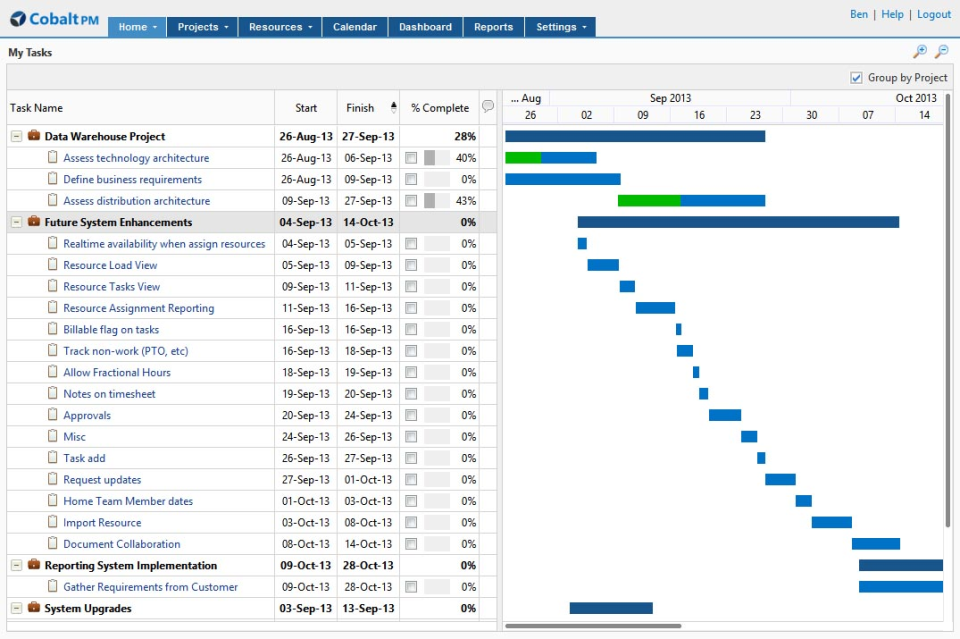The width and height of the screenshot is (960, 639).
Task: Click the comments speech bubble column icon
Action: tap(488, 107)
